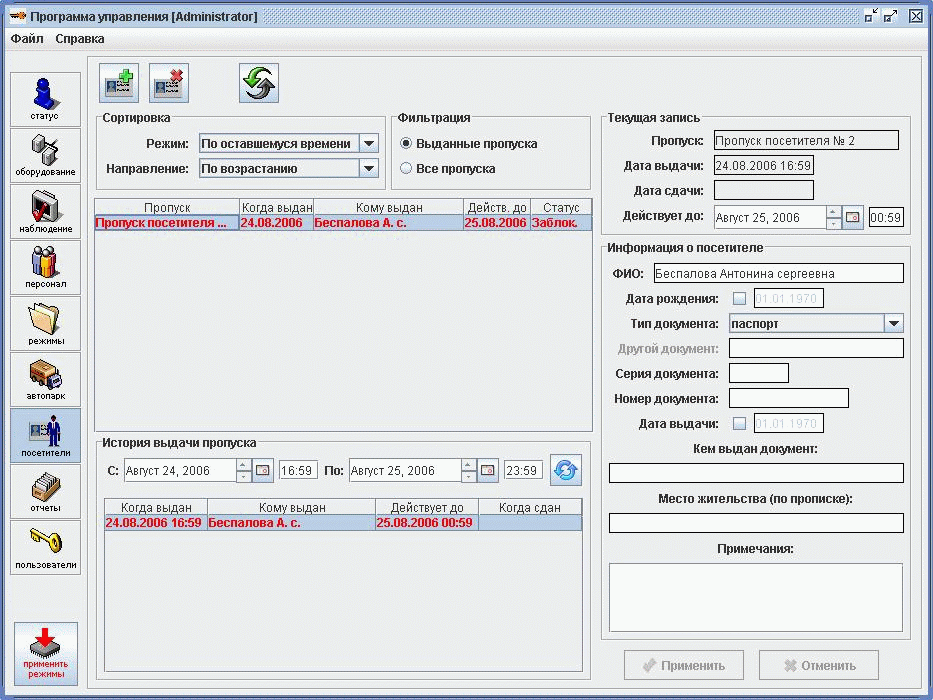The image size is (933, 700).
Task: Open the Файл menu
Action: [27, 39]
